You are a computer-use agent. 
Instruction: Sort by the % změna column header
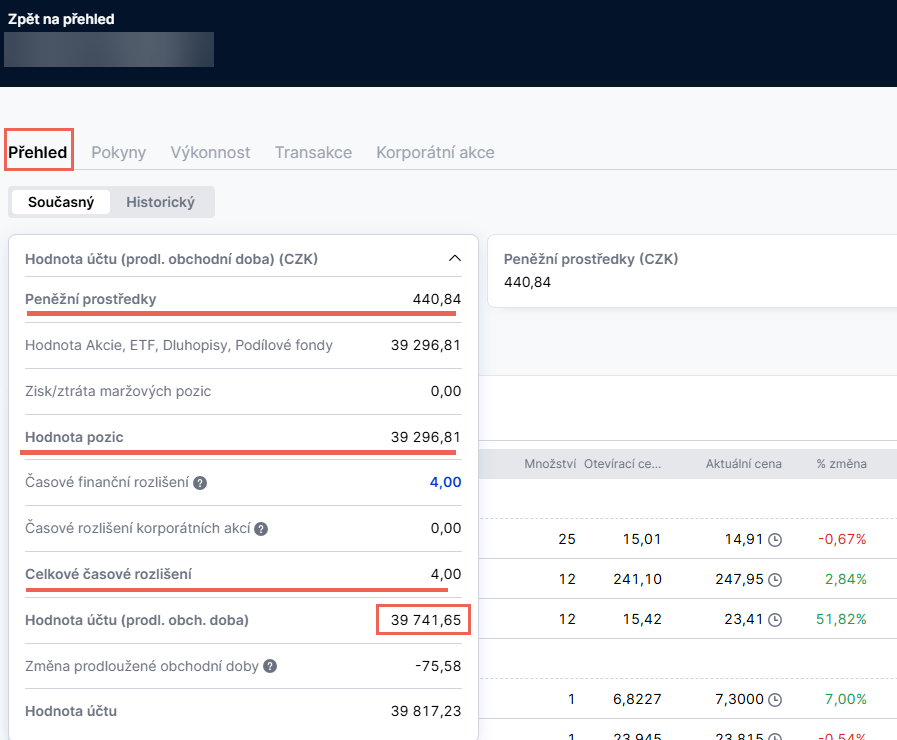point(841,464)
